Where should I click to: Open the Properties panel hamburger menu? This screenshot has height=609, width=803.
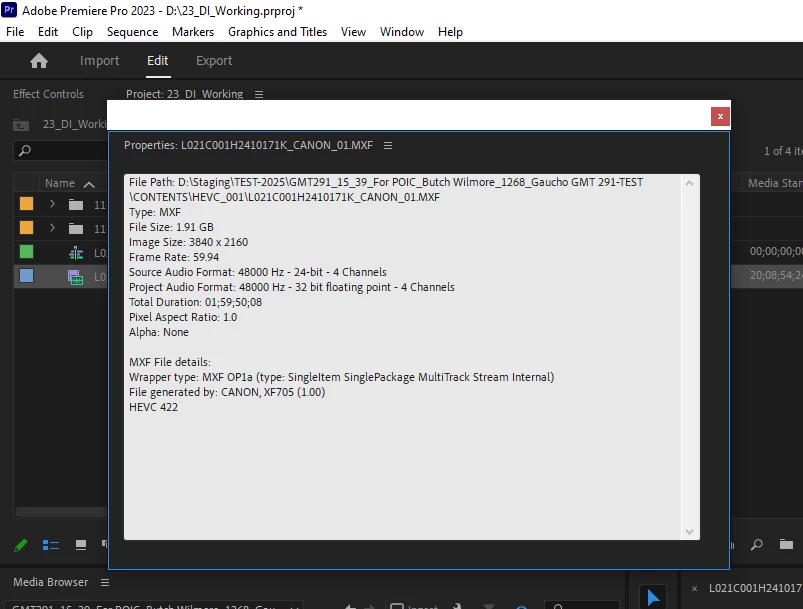tap(388, 145)
